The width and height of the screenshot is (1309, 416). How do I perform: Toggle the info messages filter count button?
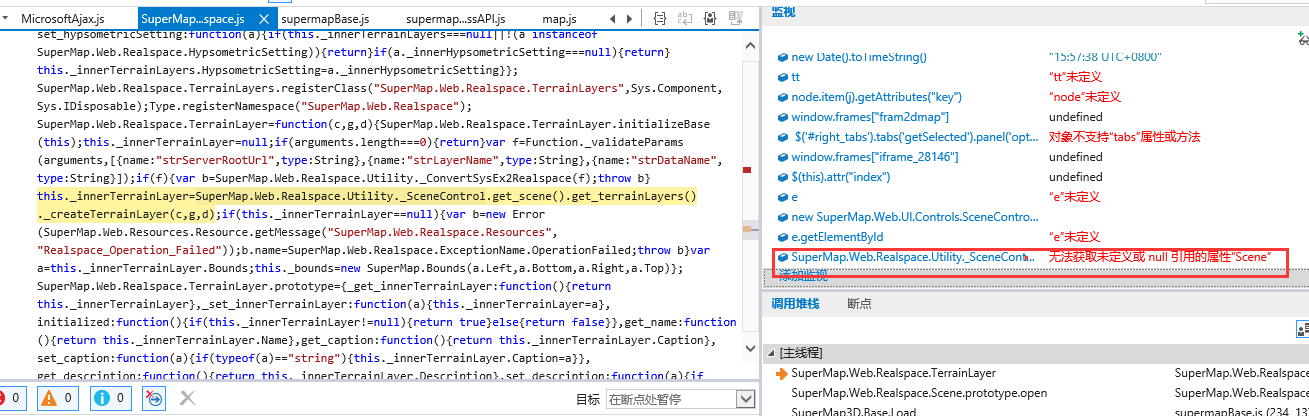pos(112,398)
